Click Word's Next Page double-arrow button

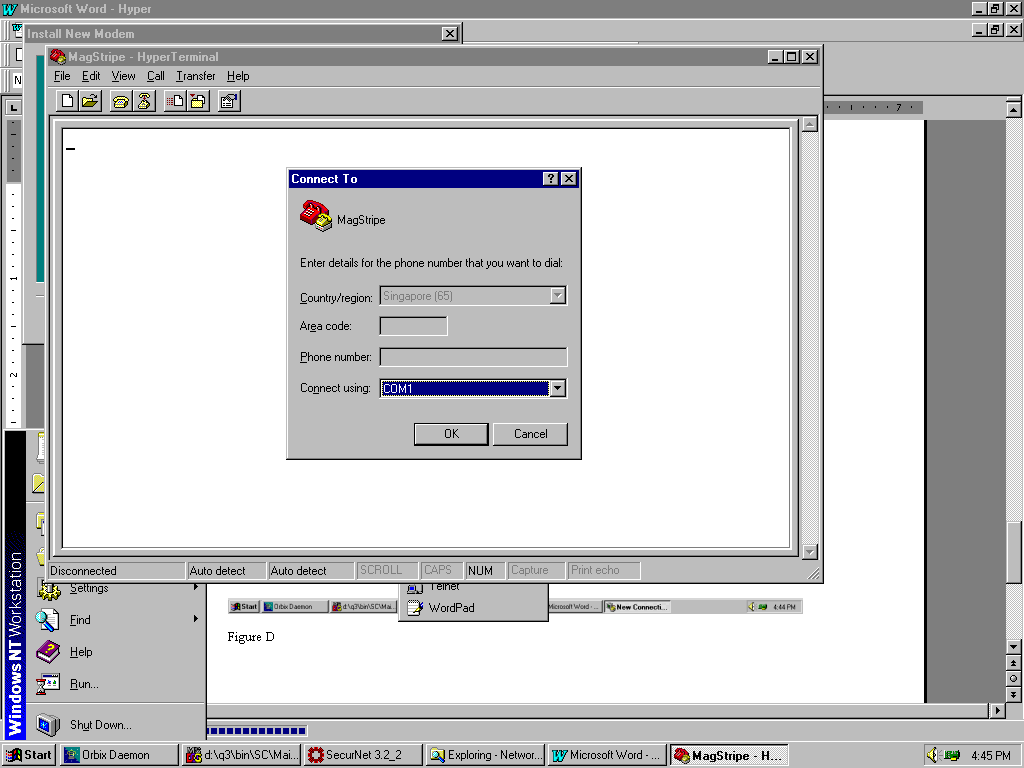click(1013, 694)
